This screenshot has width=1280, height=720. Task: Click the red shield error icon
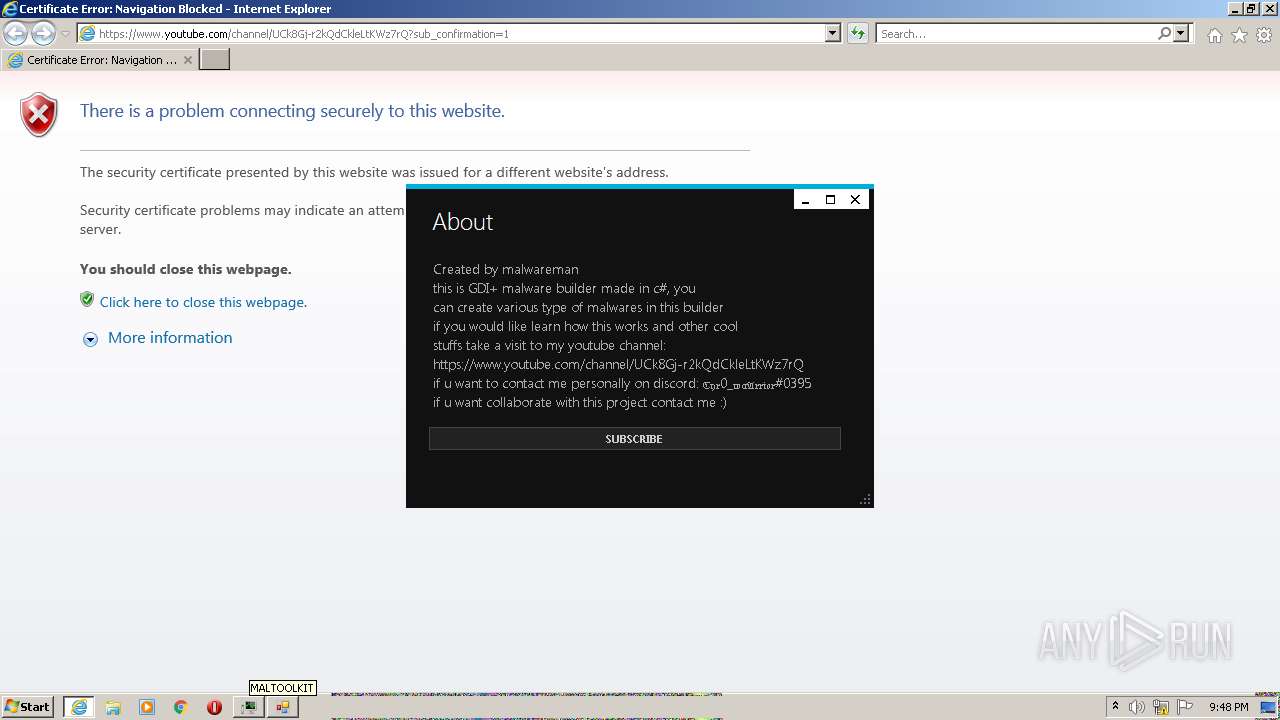(x=39, y=115)
